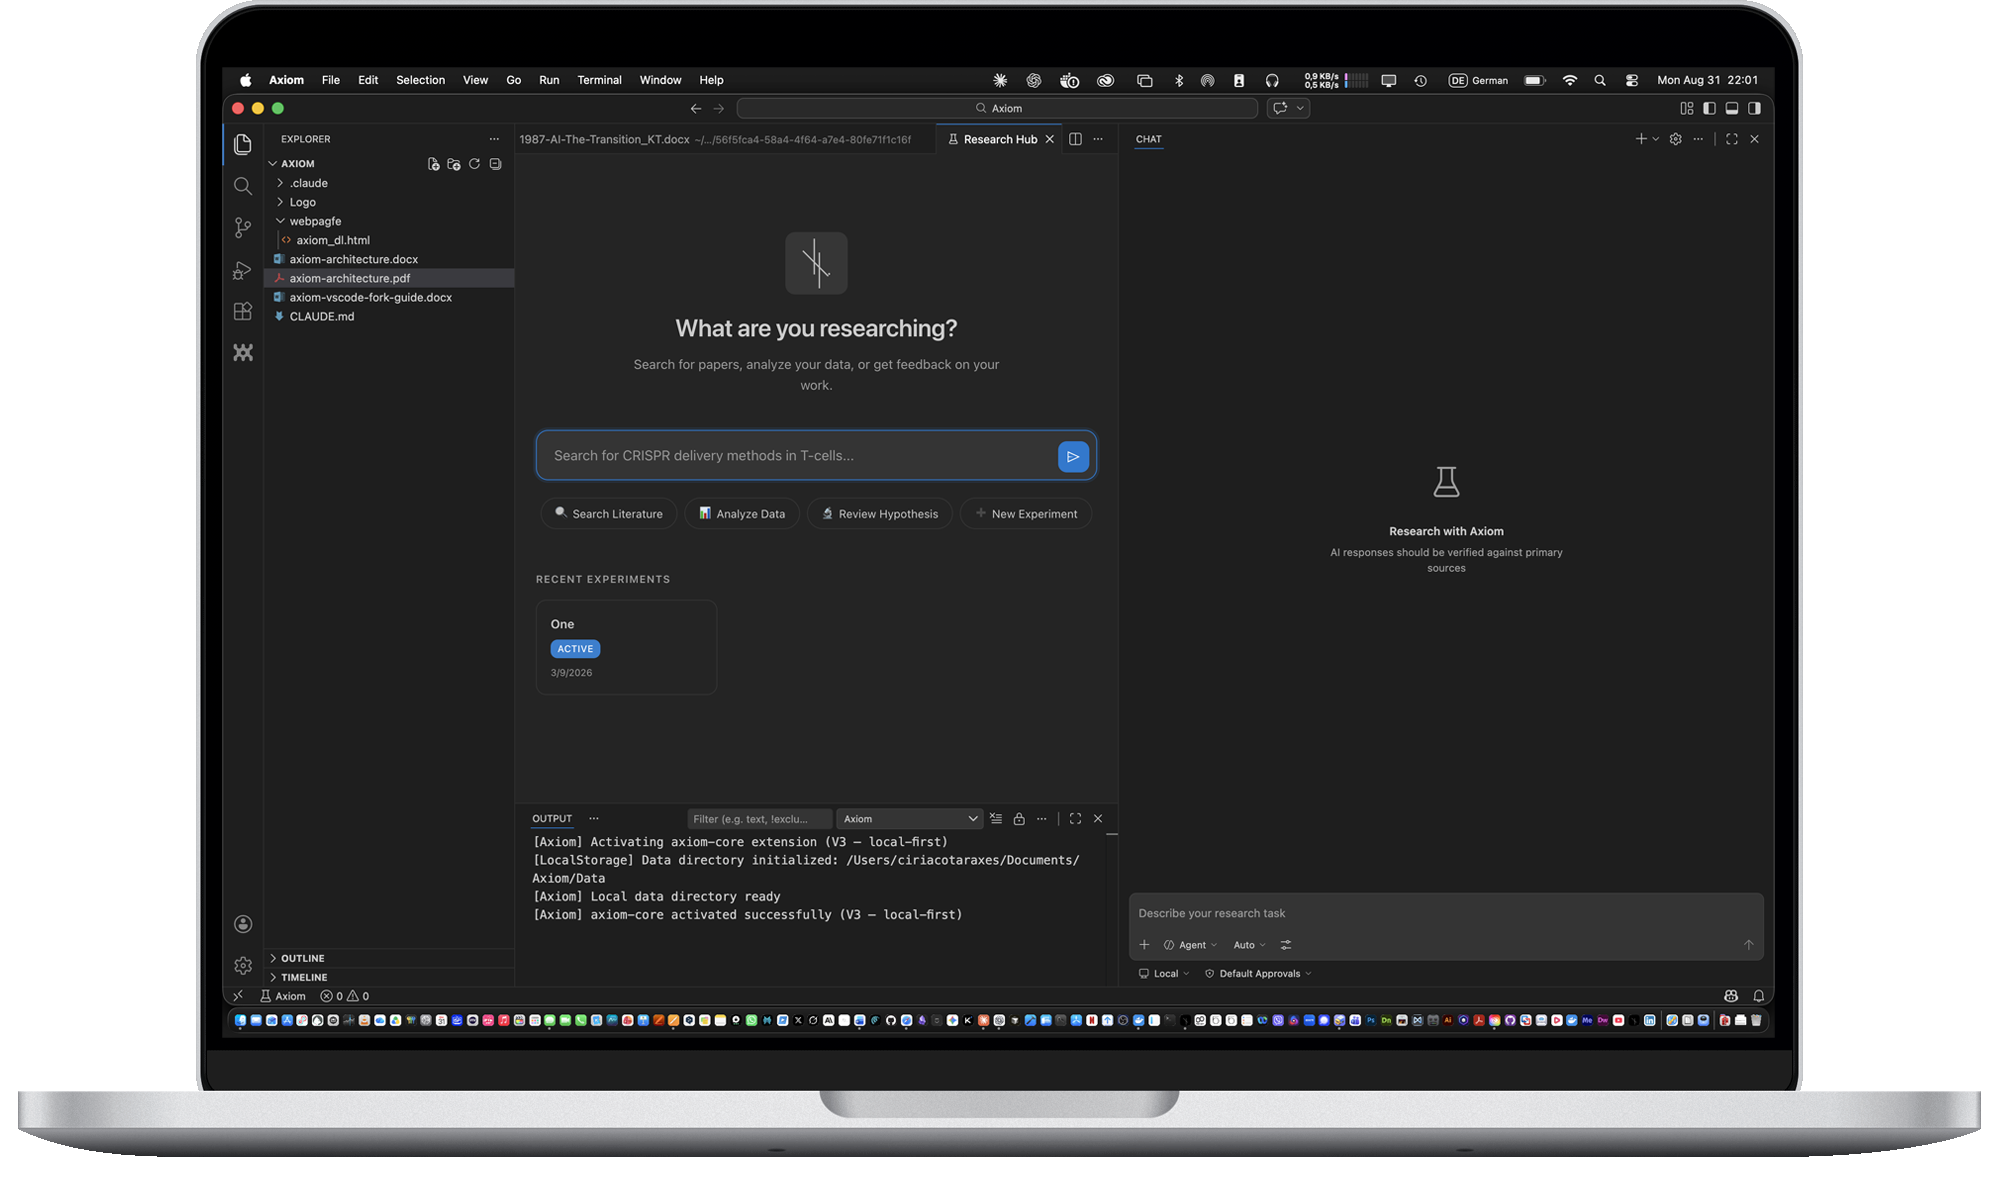Click the output Filter text box

pos(759,819)
